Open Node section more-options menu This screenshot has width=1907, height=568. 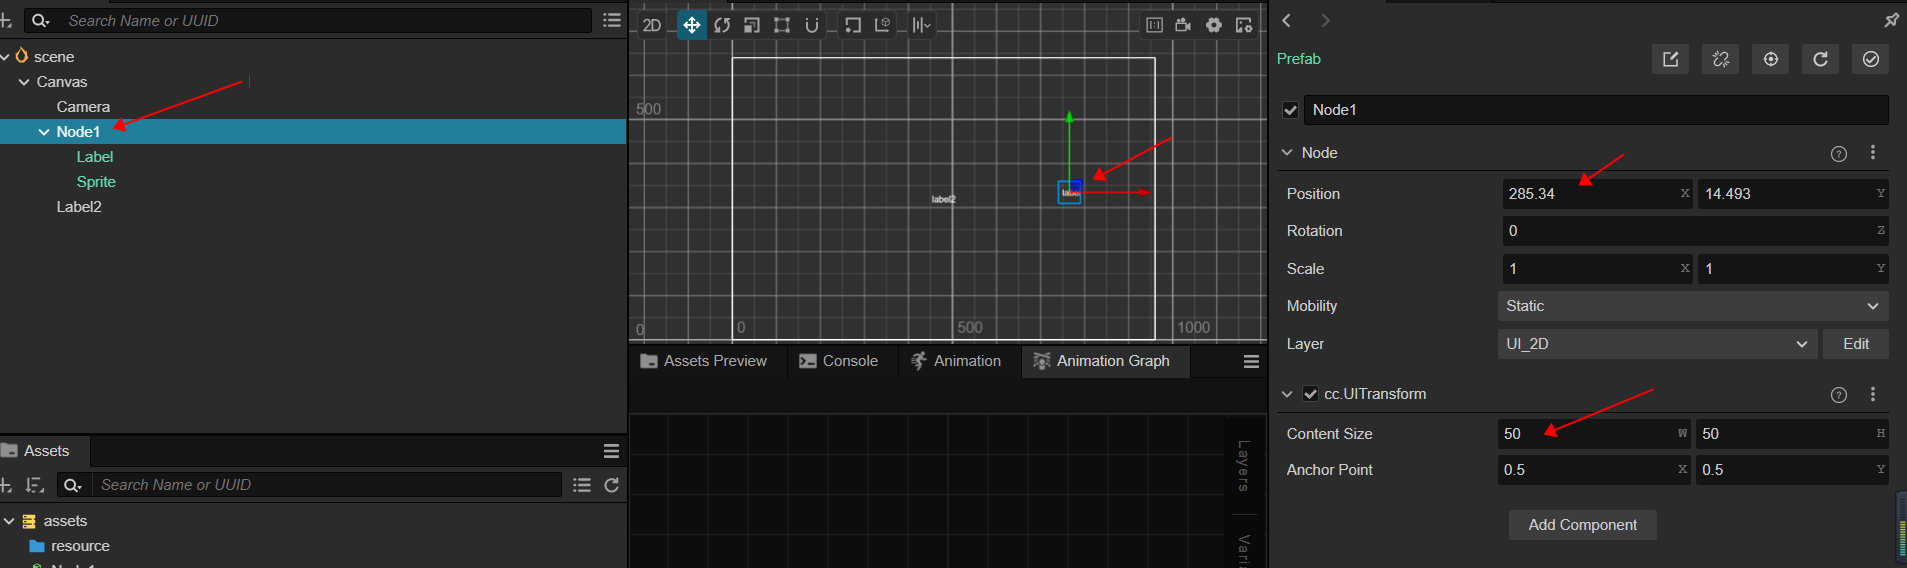(1873, 153)
